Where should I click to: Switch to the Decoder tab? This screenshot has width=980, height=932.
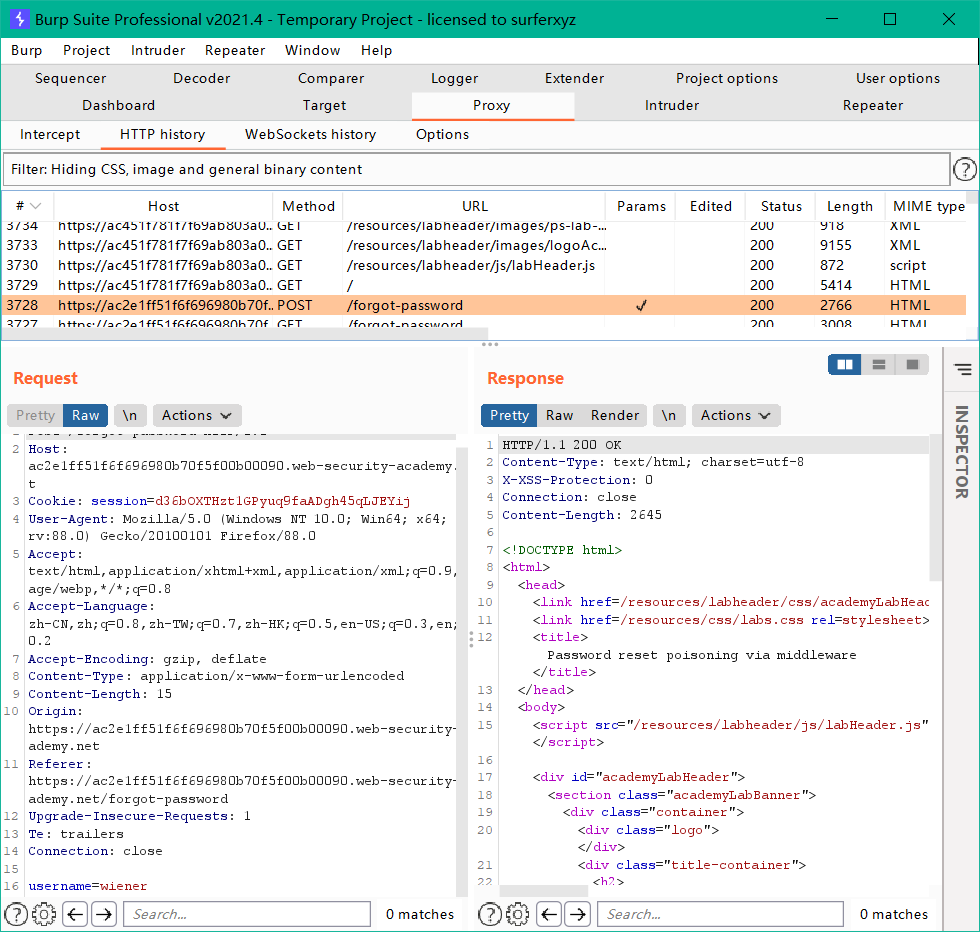tap(201, 78)
